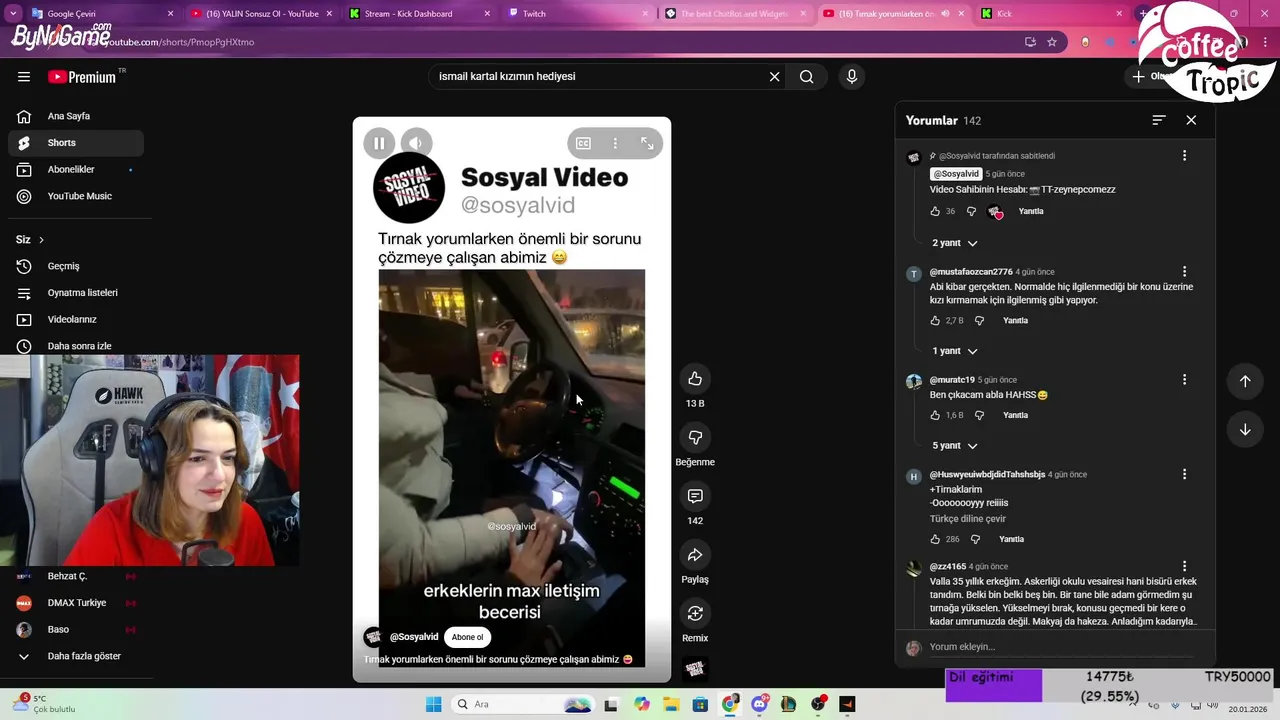Reply to the Tırnaklarım comment

pos(1011,539)
